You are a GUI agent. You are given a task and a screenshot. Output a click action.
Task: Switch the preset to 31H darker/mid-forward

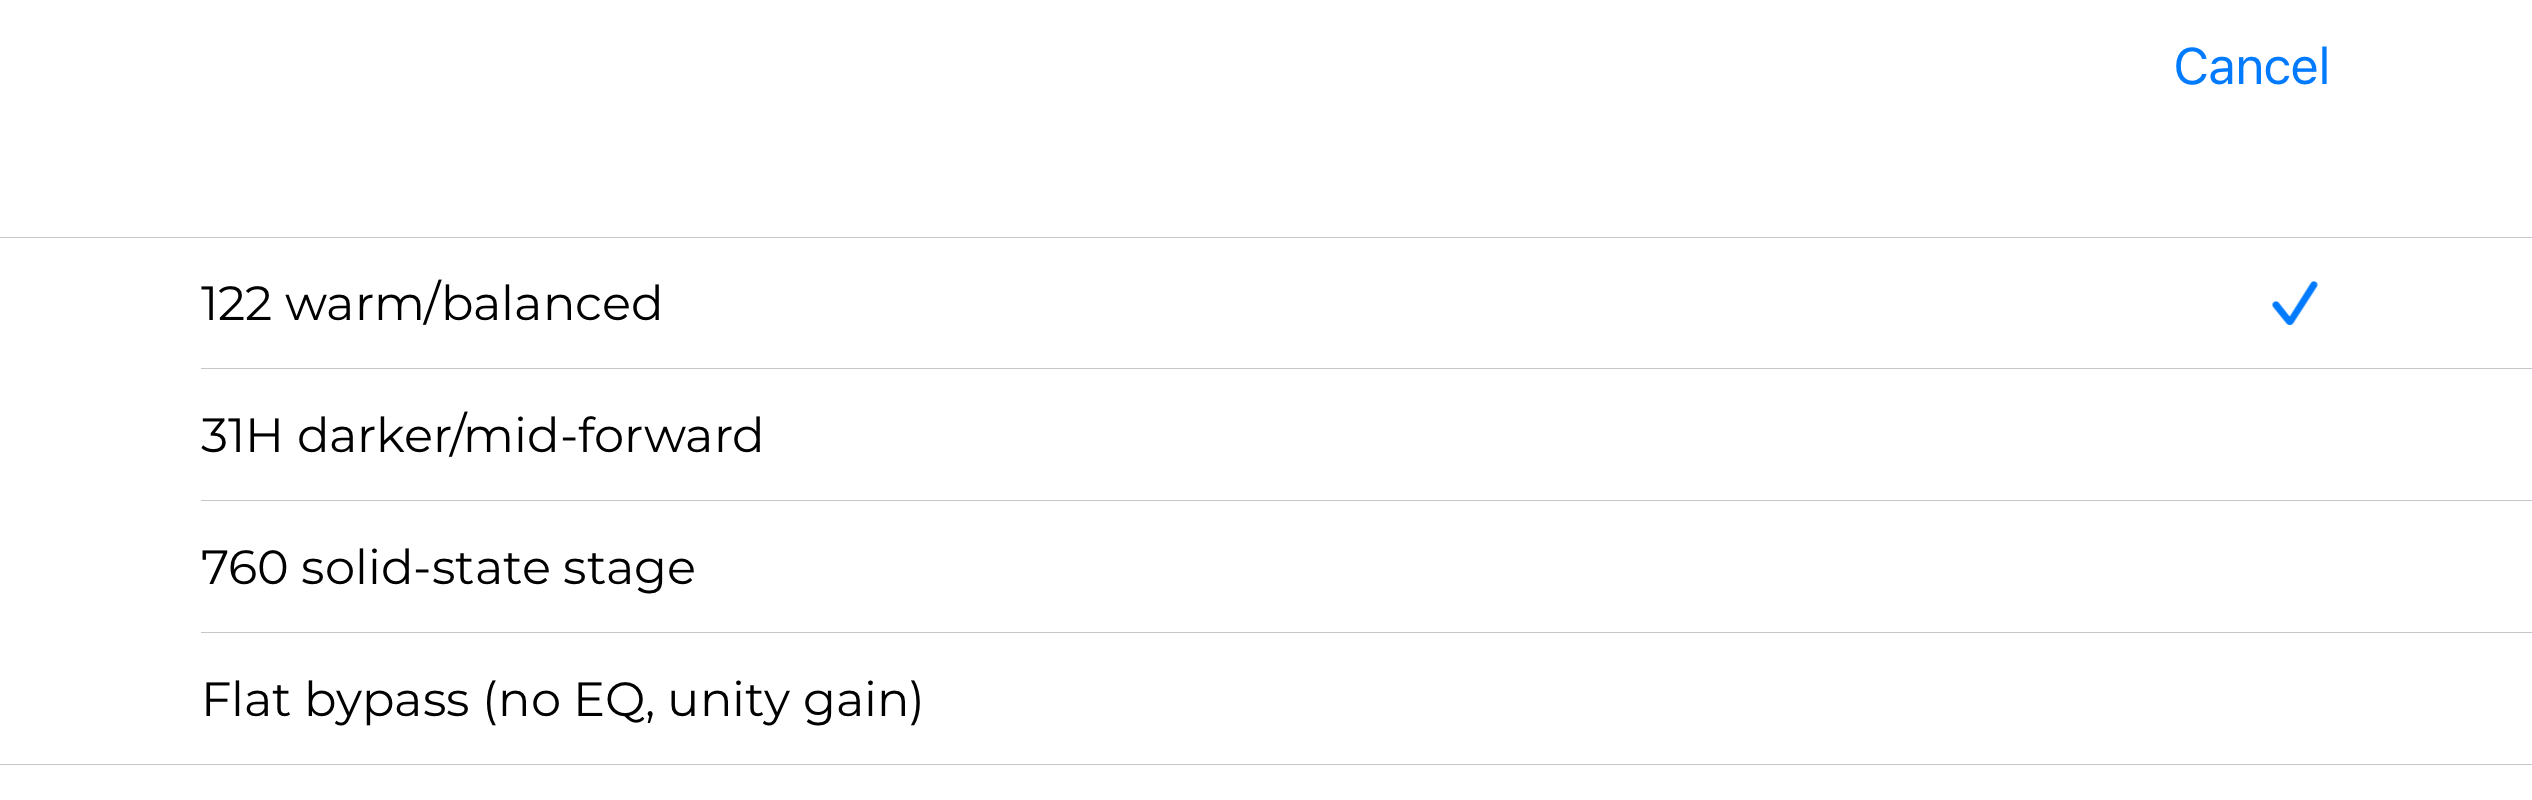1266,435
